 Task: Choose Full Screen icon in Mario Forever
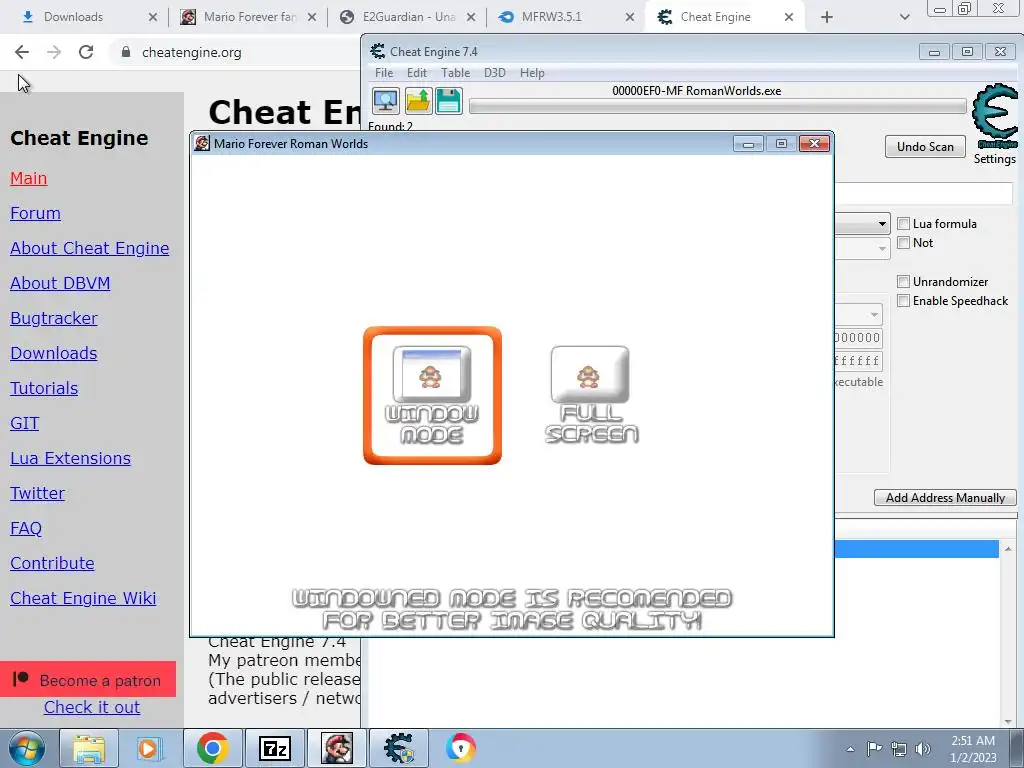[x=591, y=395]
